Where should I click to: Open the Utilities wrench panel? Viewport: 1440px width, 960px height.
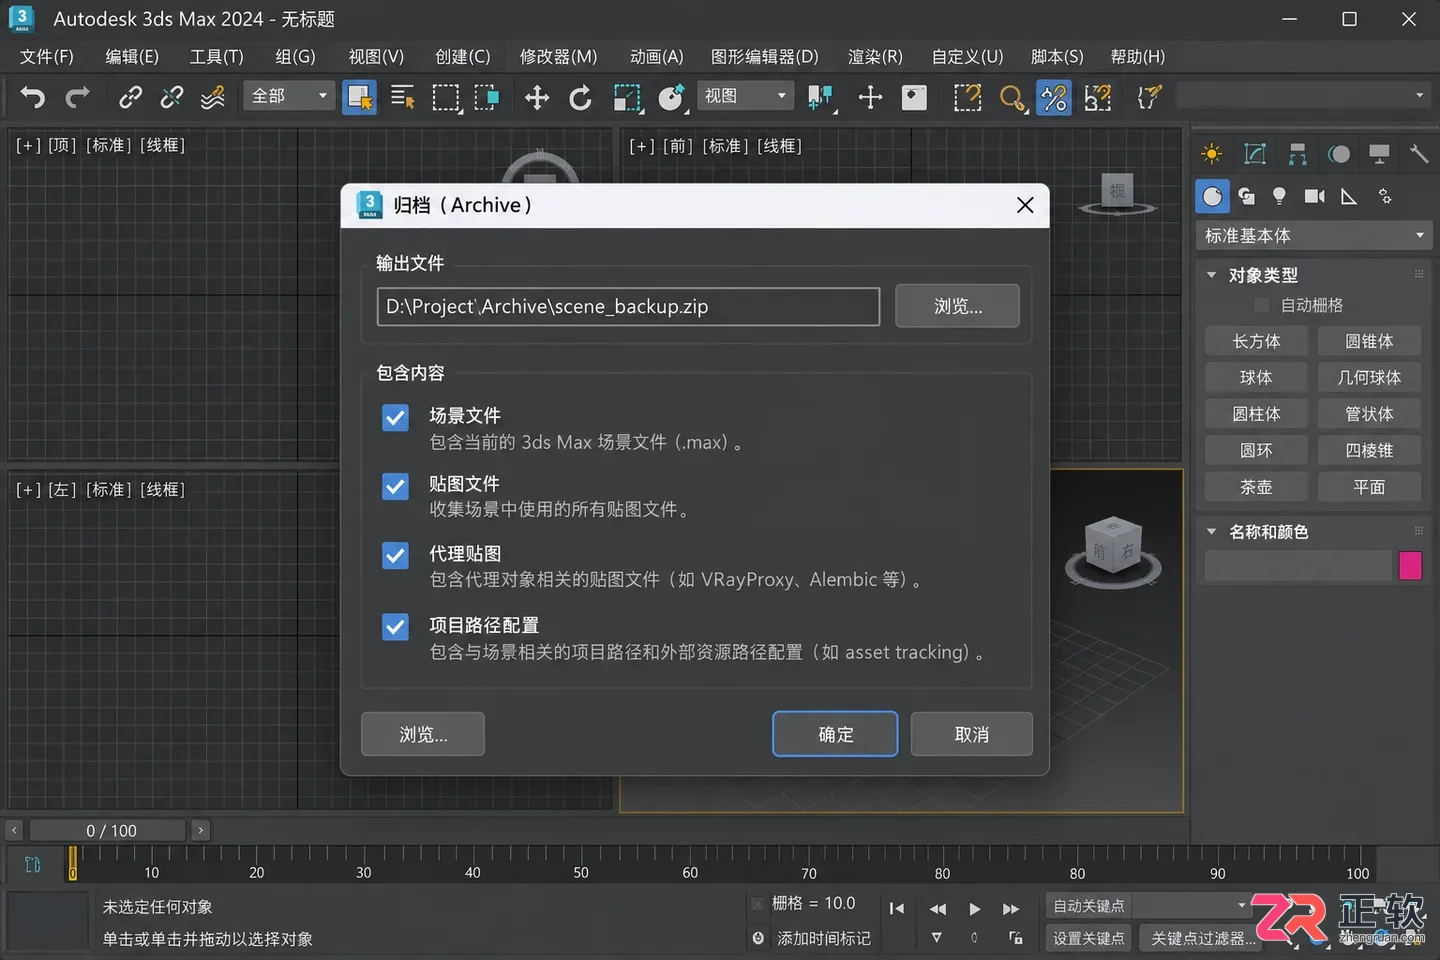[x=1419, y=154]
